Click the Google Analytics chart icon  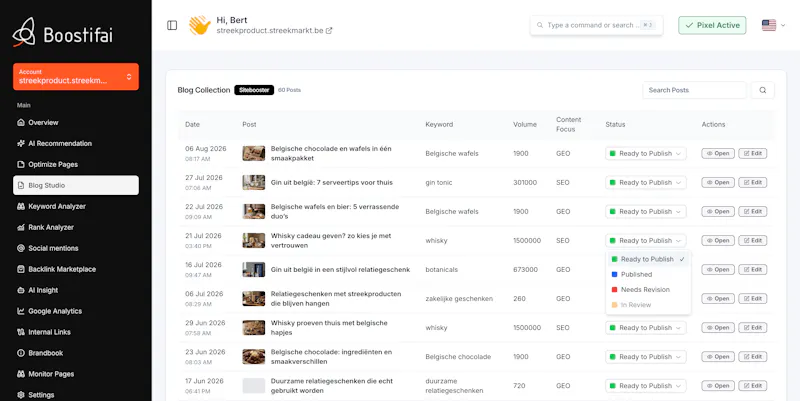(x=21, y=311)
